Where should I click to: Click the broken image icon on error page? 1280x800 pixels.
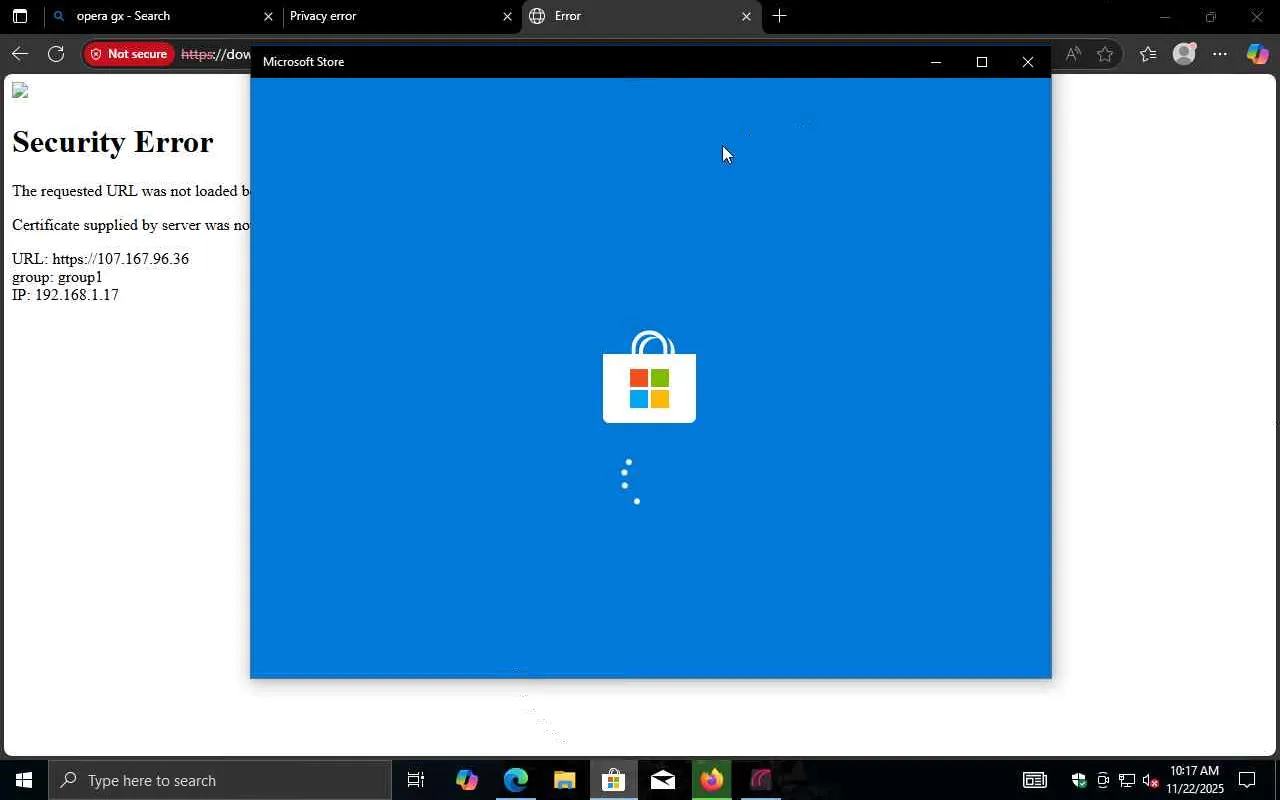pyautogui.click(x=20, y=92)
